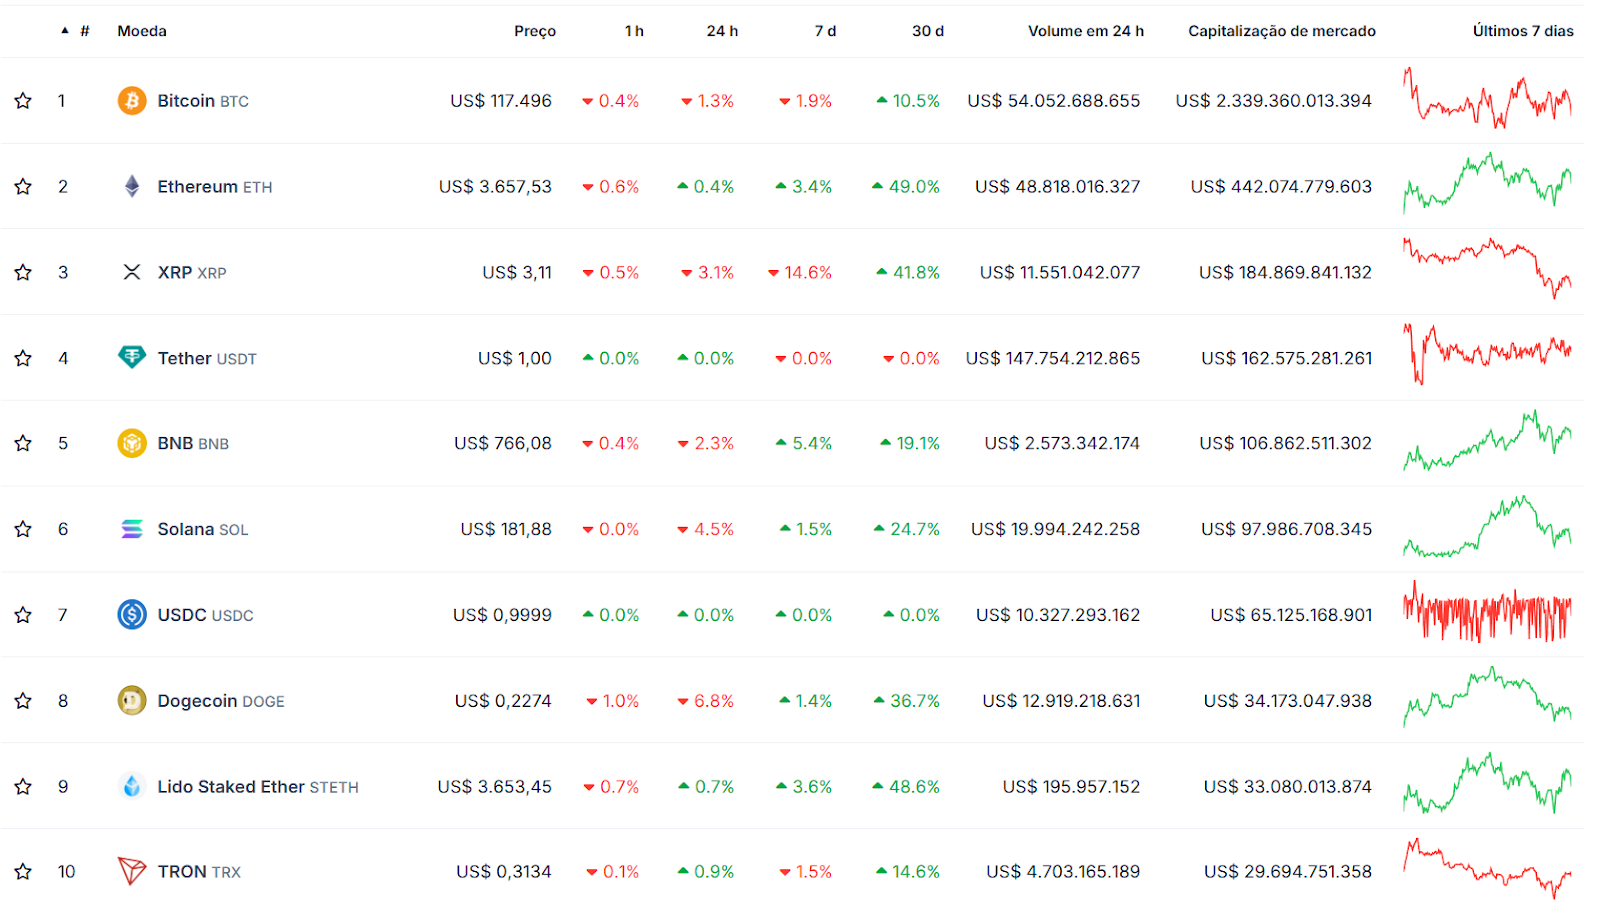
Task: Open the Solana SOL coin page
Action: click(203, 529)
